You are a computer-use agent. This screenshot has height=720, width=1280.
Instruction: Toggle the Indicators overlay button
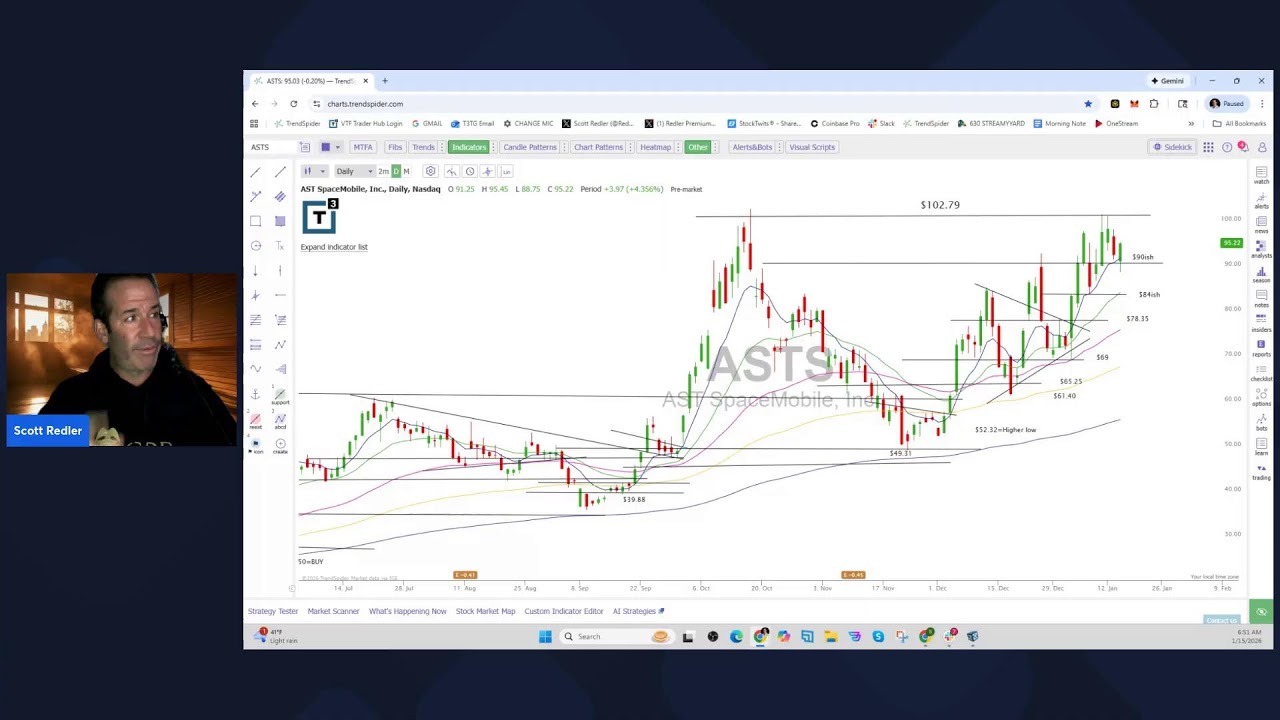pos(468,147)
